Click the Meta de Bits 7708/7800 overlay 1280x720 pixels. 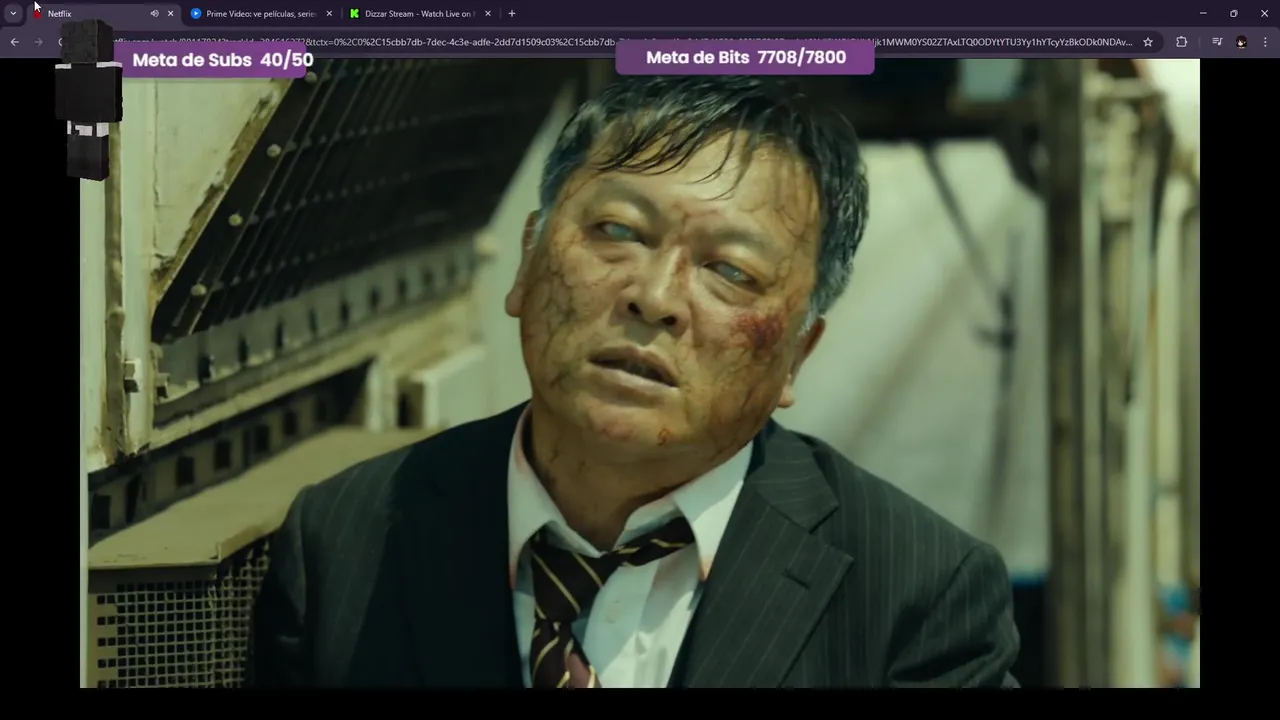745,57
